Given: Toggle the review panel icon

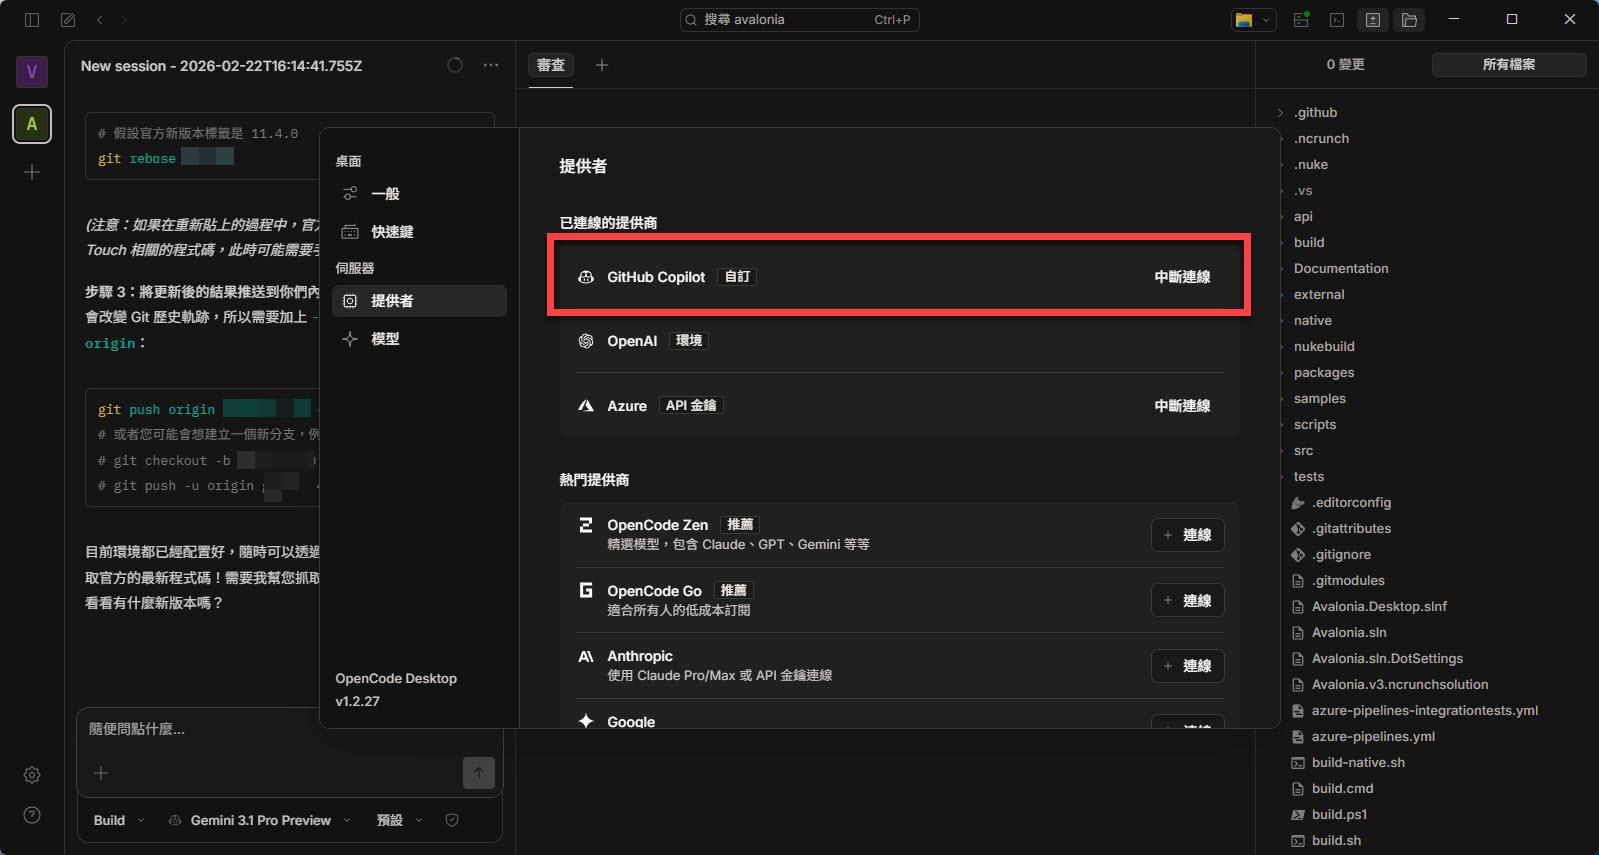Looking at the screenshot, I should pyautogui.click(x=1373, y=20).
